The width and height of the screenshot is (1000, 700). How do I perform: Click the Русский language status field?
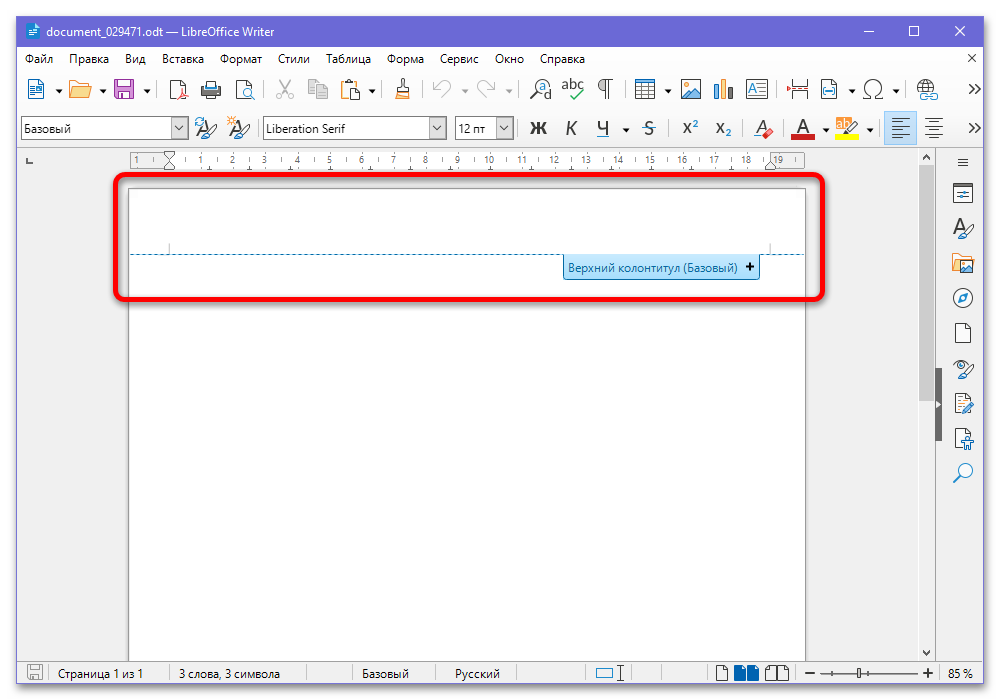[x=476, y=673]
